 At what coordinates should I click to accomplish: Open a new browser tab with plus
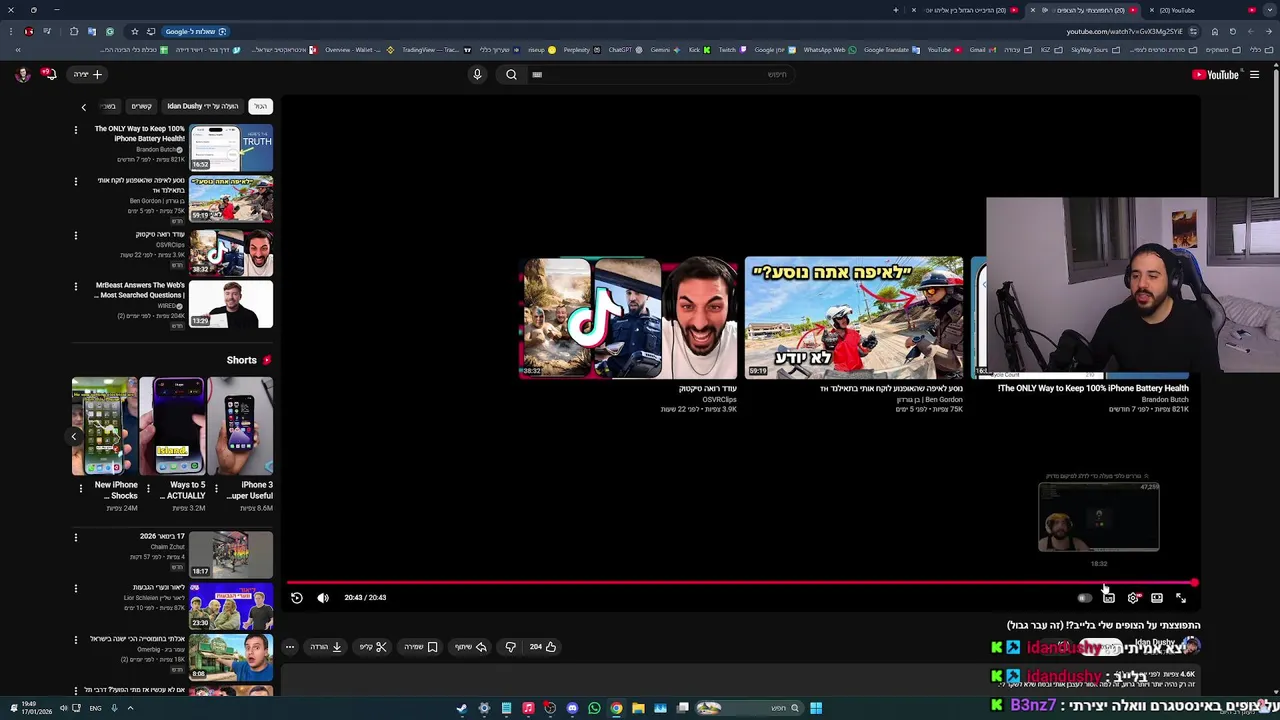coord(896,10)
